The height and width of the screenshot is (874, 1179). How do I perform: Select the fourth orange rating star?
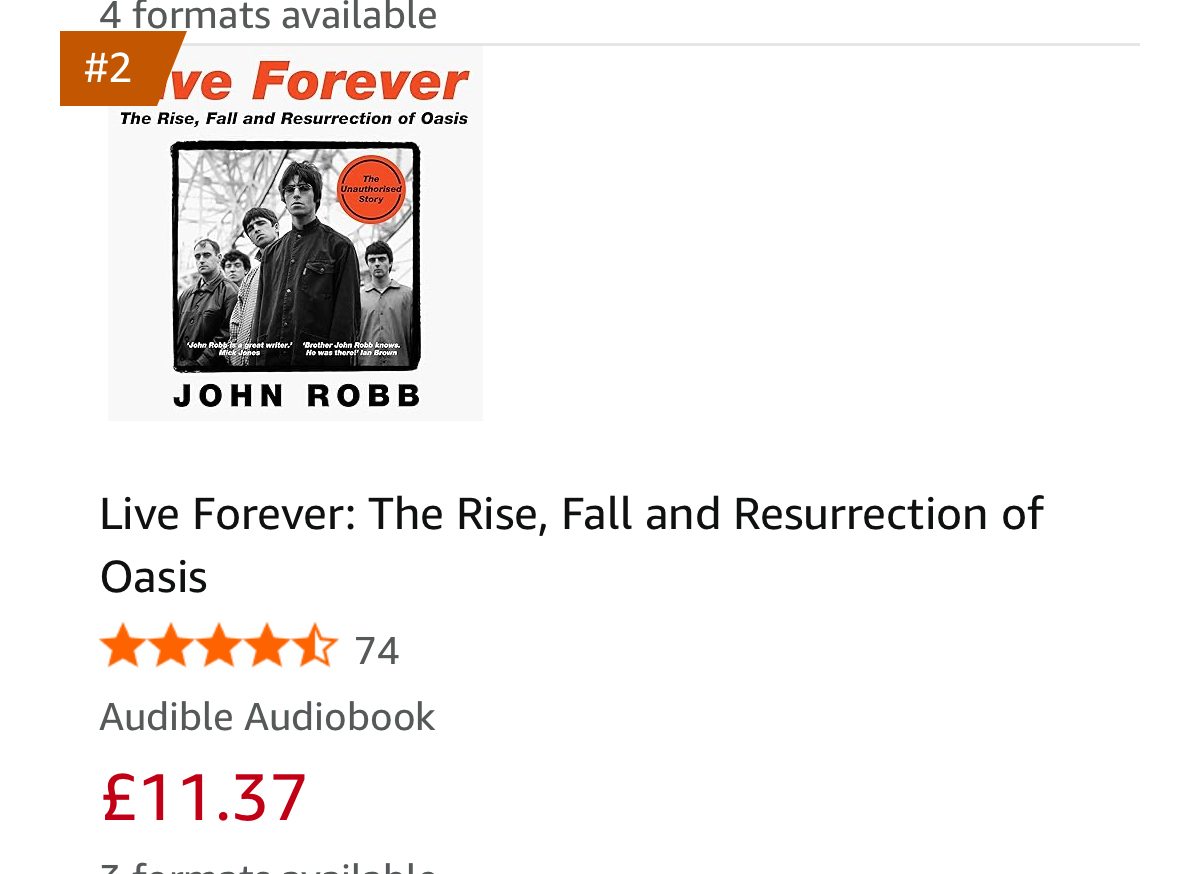pos(267,645)
